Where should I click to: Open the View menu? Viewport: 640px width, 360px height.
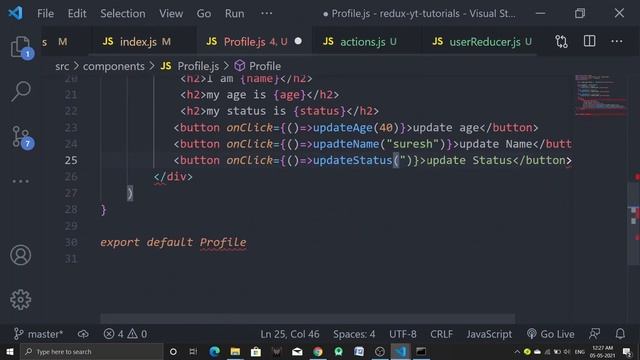(x=171, y=13)
